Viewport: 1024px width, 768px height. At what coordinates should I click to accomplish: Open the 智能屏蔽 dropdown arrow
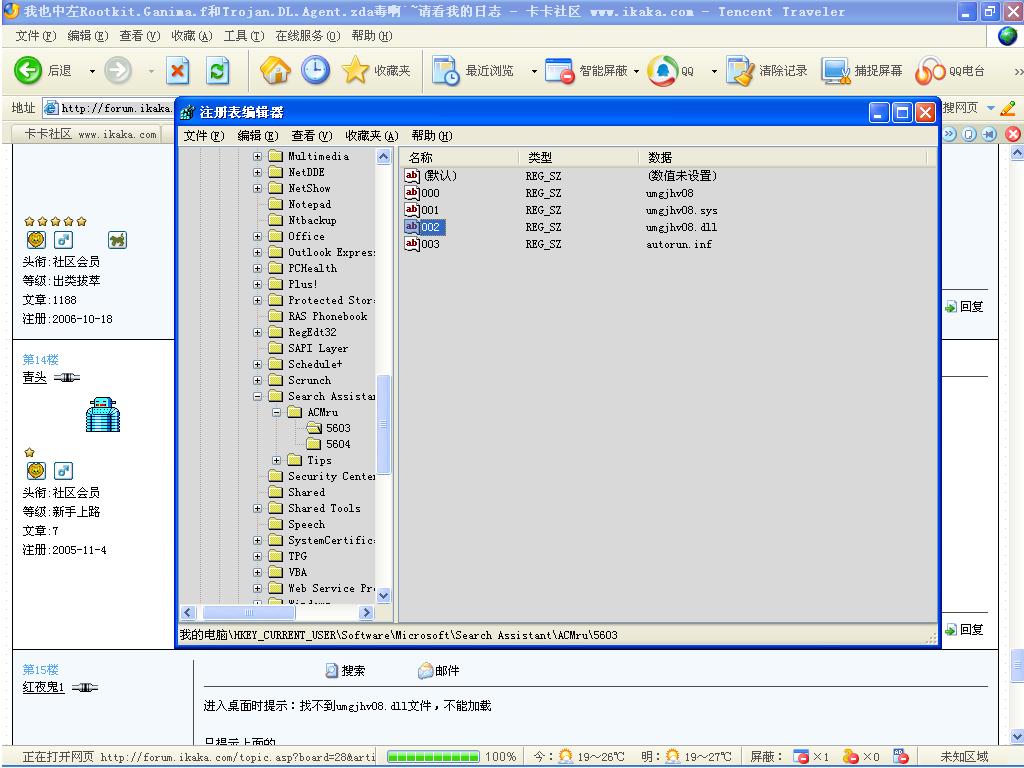pyautogui.click(x=636, y=71)
